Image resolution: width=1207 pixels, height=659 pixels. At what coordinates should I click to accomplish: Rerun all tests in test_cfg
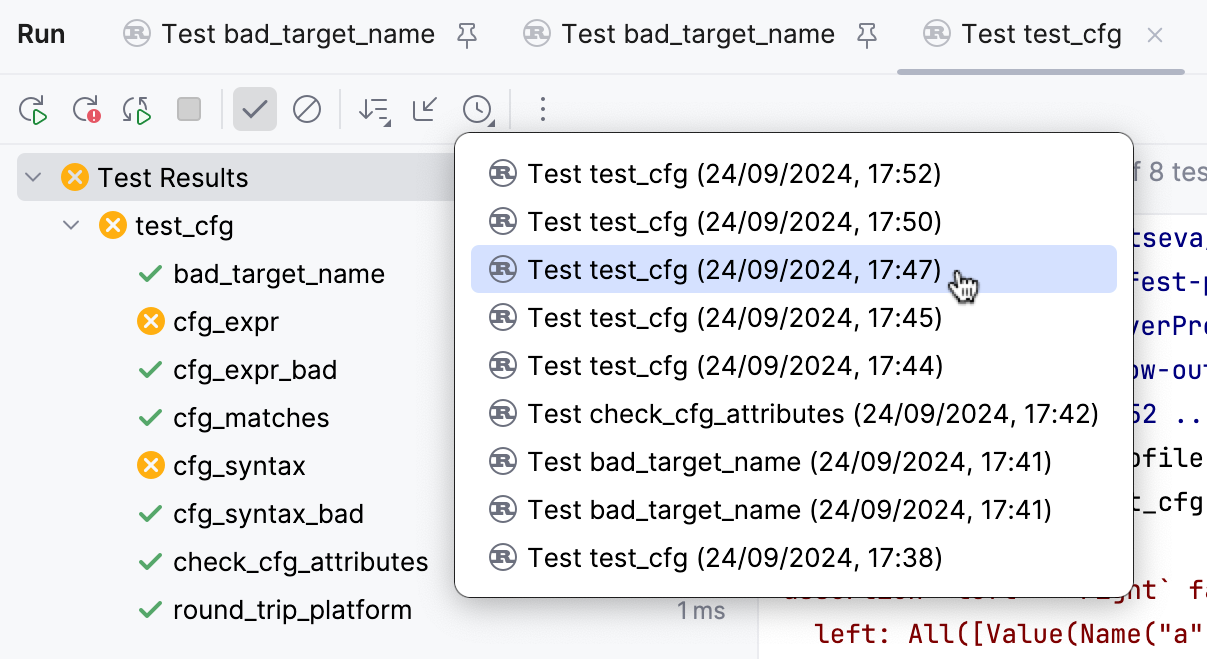pos(33,109)
